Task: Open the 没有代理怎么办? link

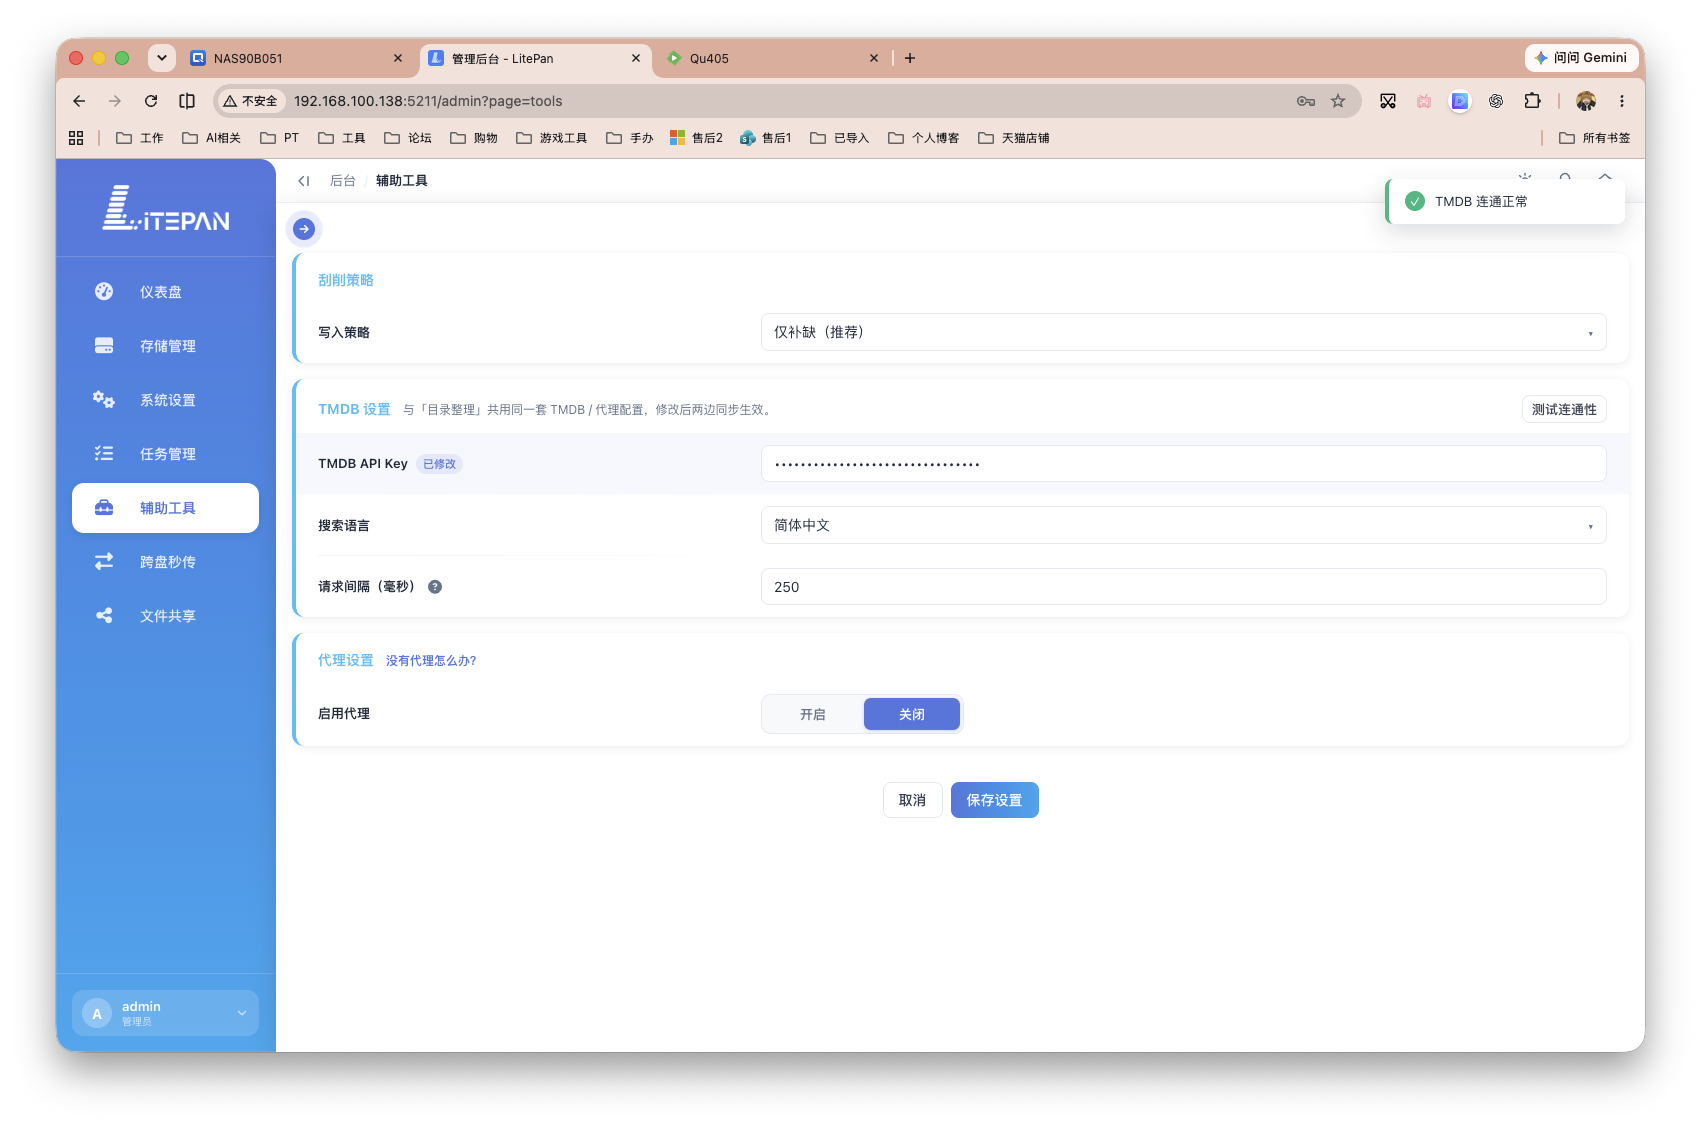Action: tap(431, 661)
